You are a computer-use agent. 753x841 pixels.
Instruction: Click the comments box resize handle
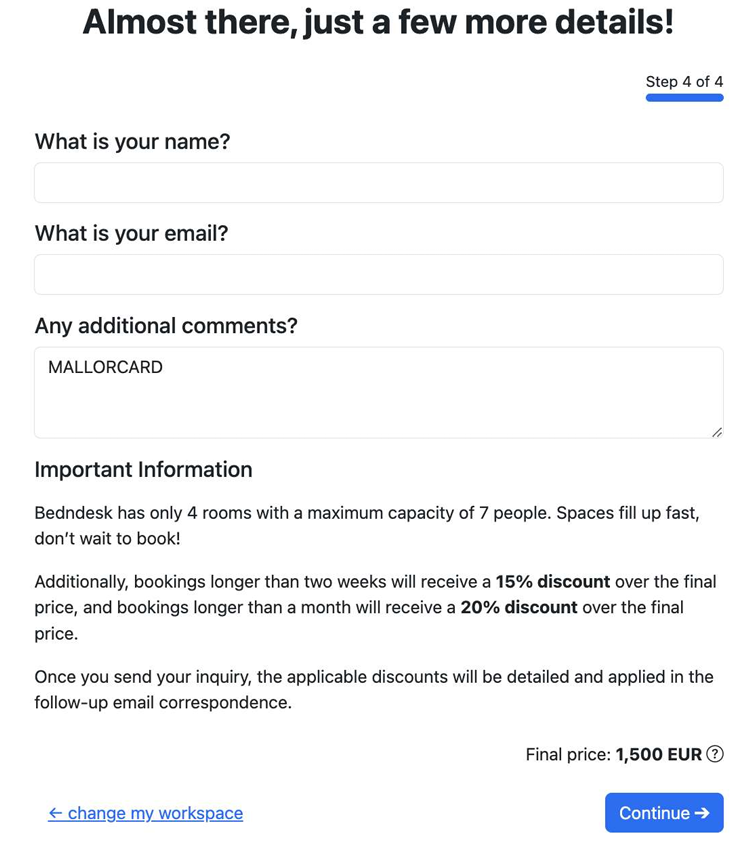[x=716, y=431]
